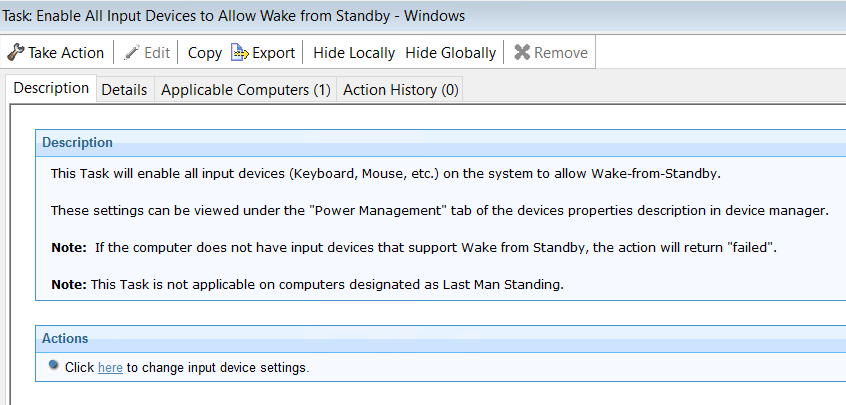The width and height of the screenshot is (846, 405).
Task: Hide this task locally
Action: click(x=354, y=53)
